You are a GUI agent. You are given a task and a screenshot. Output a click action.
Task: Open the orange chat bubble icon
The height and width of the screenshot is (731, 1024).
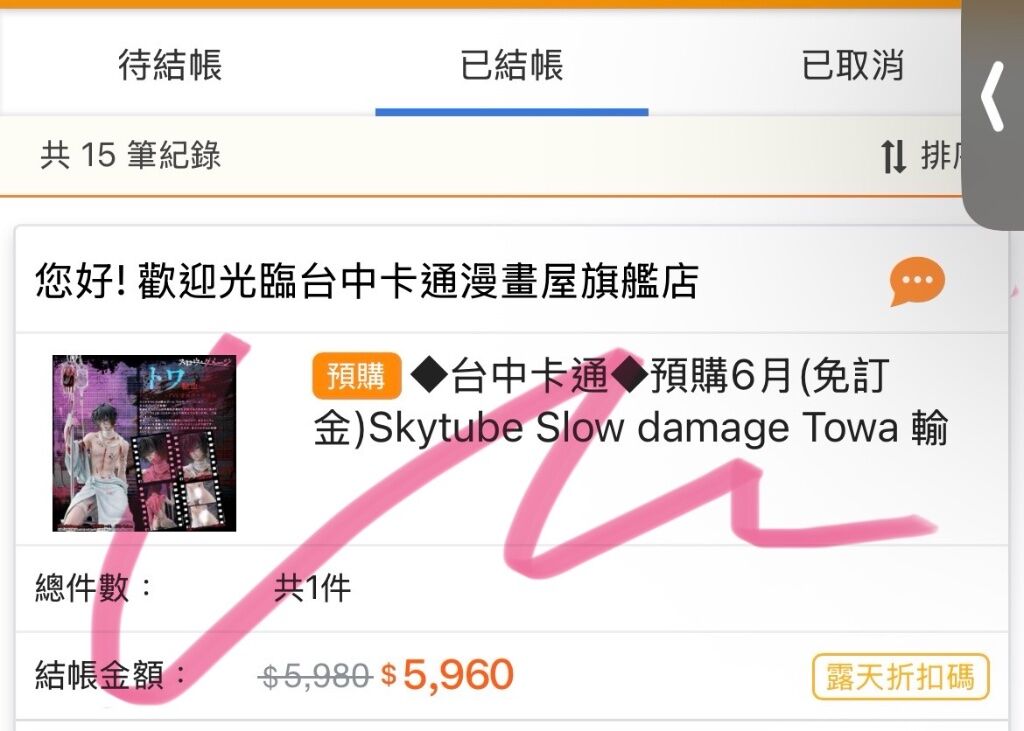(x=917, y=282)
